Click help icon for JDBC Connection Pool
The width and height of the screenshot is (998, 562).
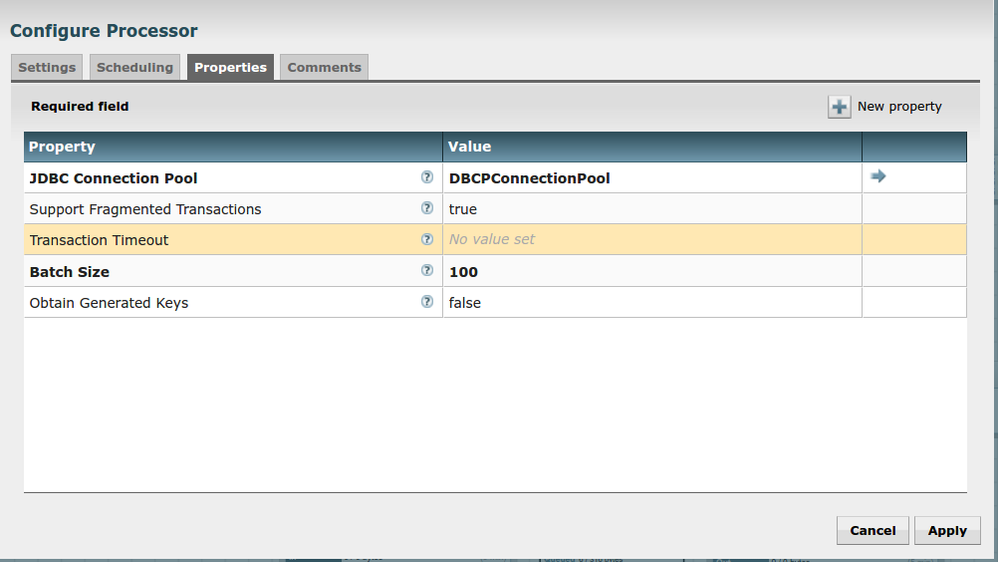(427, 177)
